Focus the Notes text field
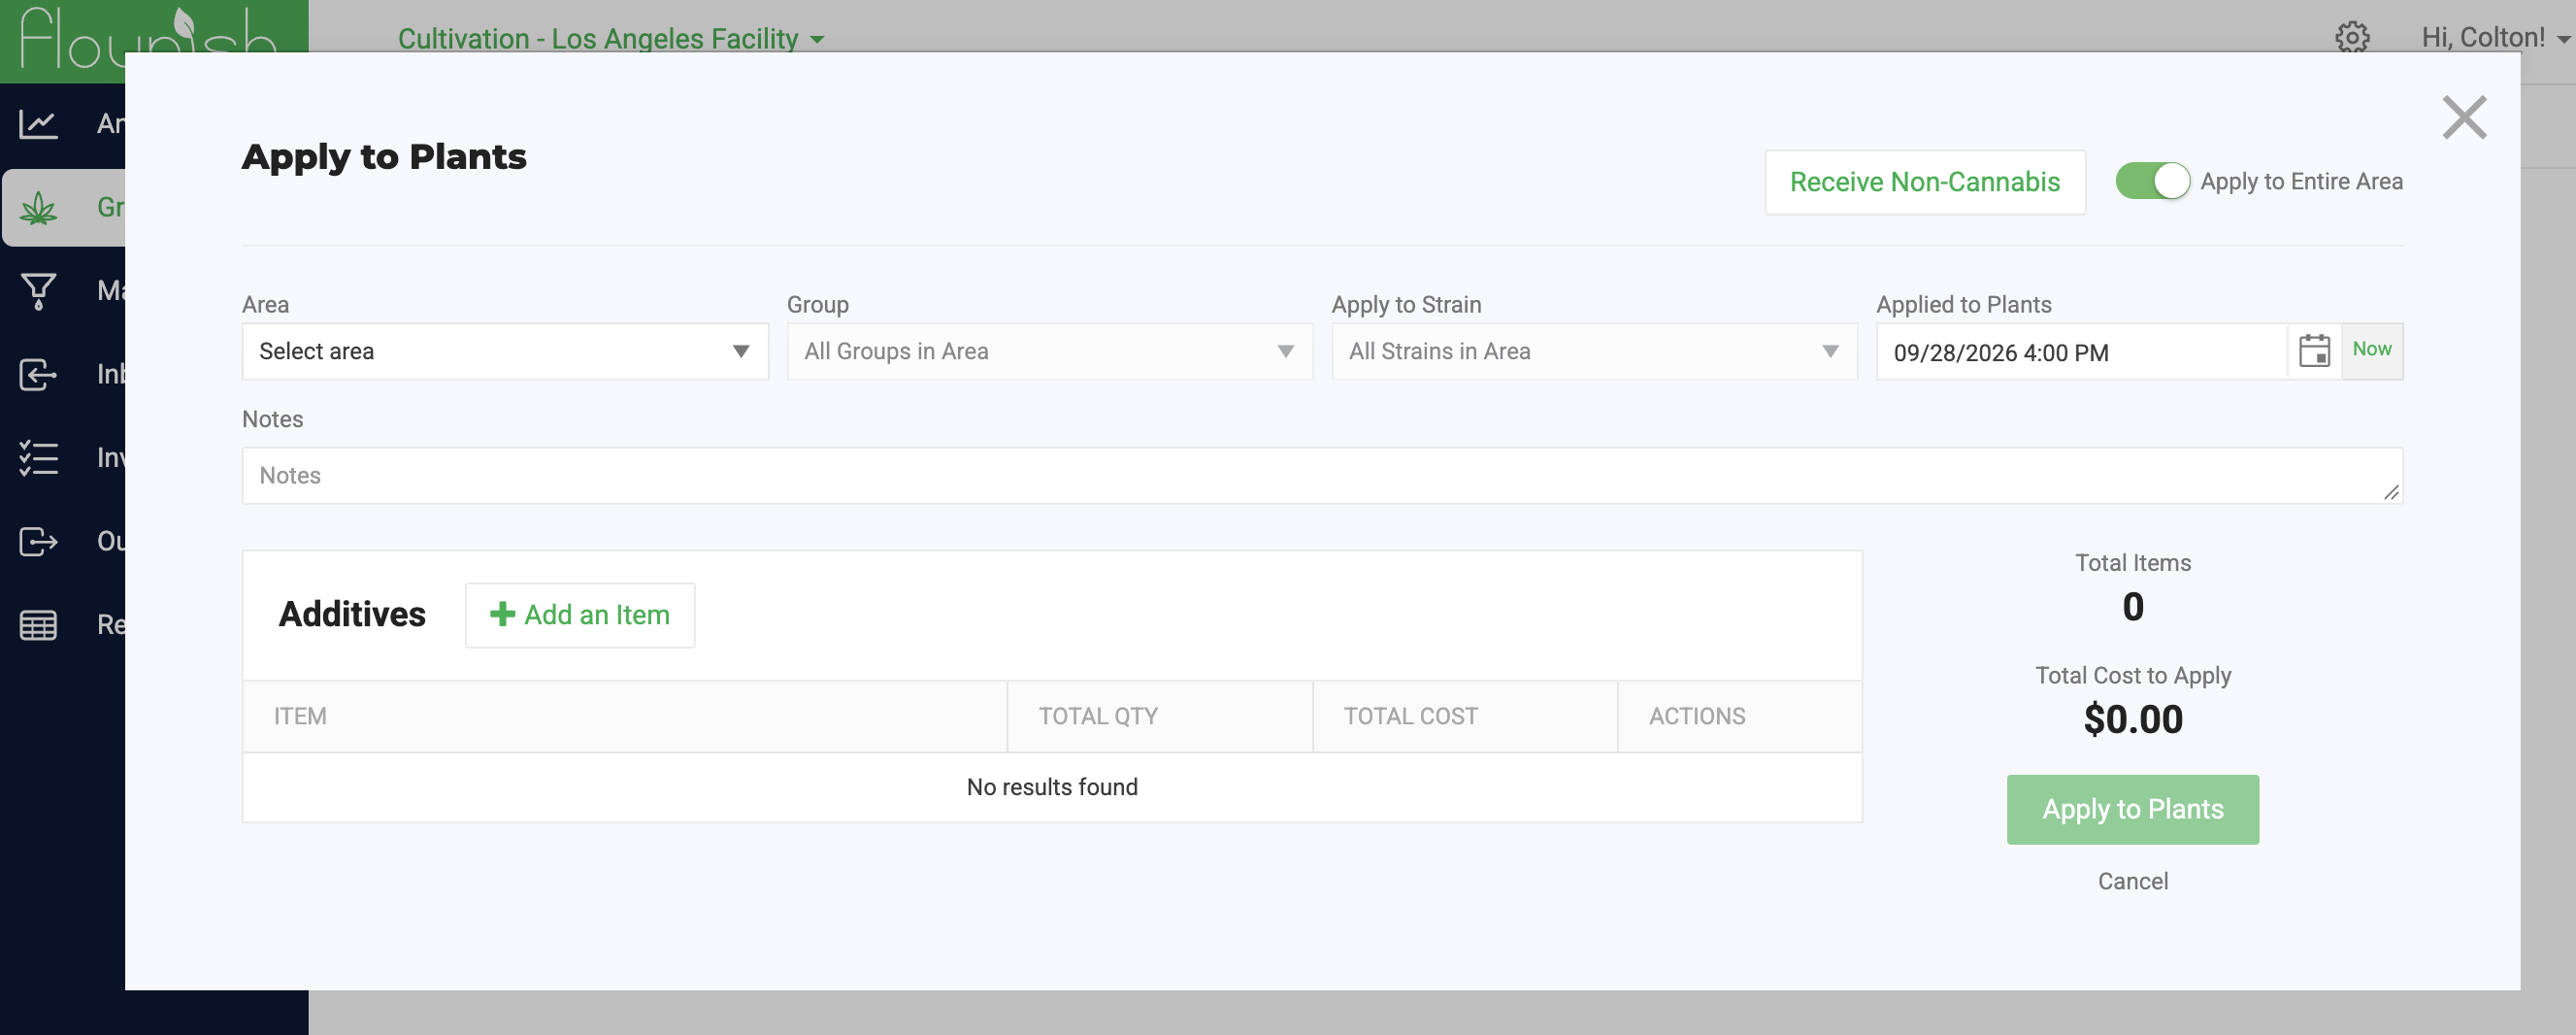Image resolution: width=2576 pixels, height=1035 pixels. [1321, 475]
